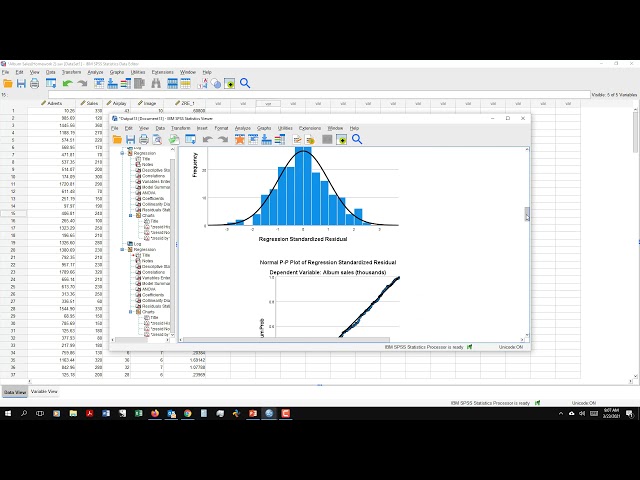Collapse the Charts node under the lower Regression
This screenshot has width=640, height=480.
[131, 312]
